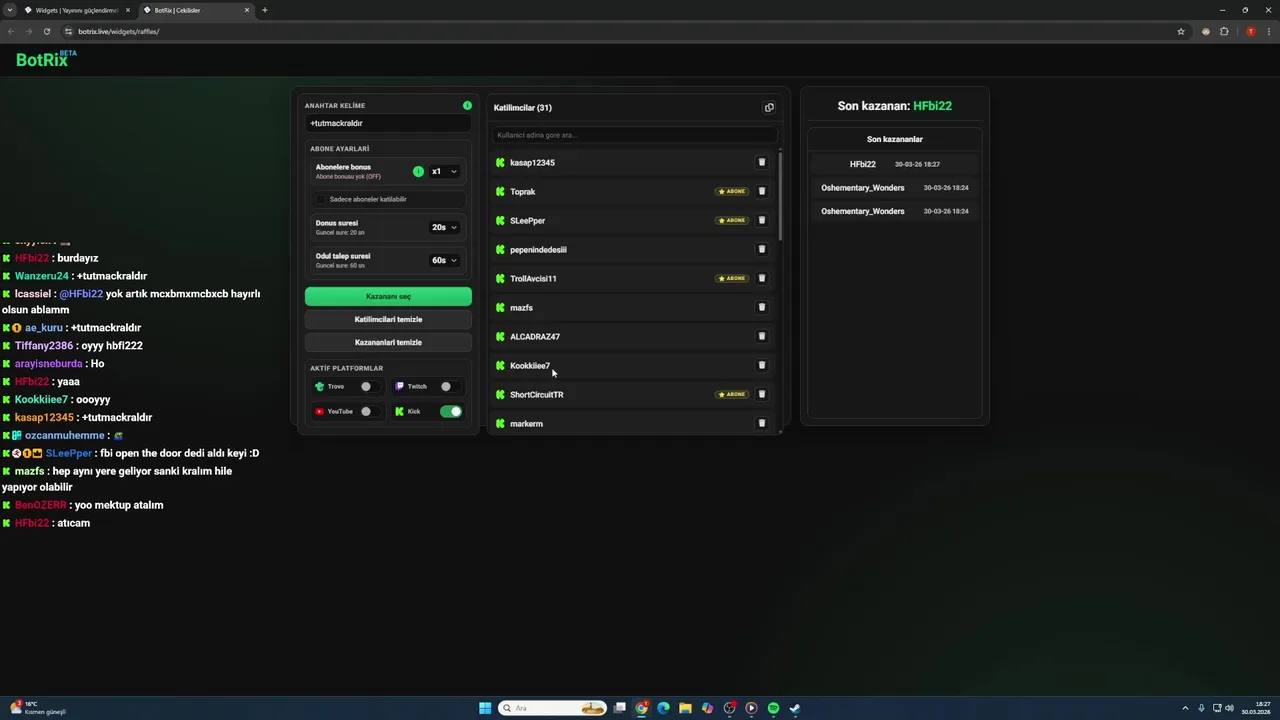This screenshot has height=720, width=1280.
Task: Focus the Kullanici adina gore ara search
Action: coord(634,135)
